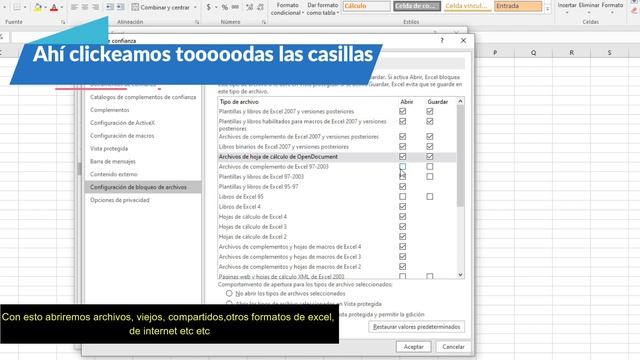This screenshot has height=360, width=640.
Task: Click the Aceptar button
Action: 413,347
